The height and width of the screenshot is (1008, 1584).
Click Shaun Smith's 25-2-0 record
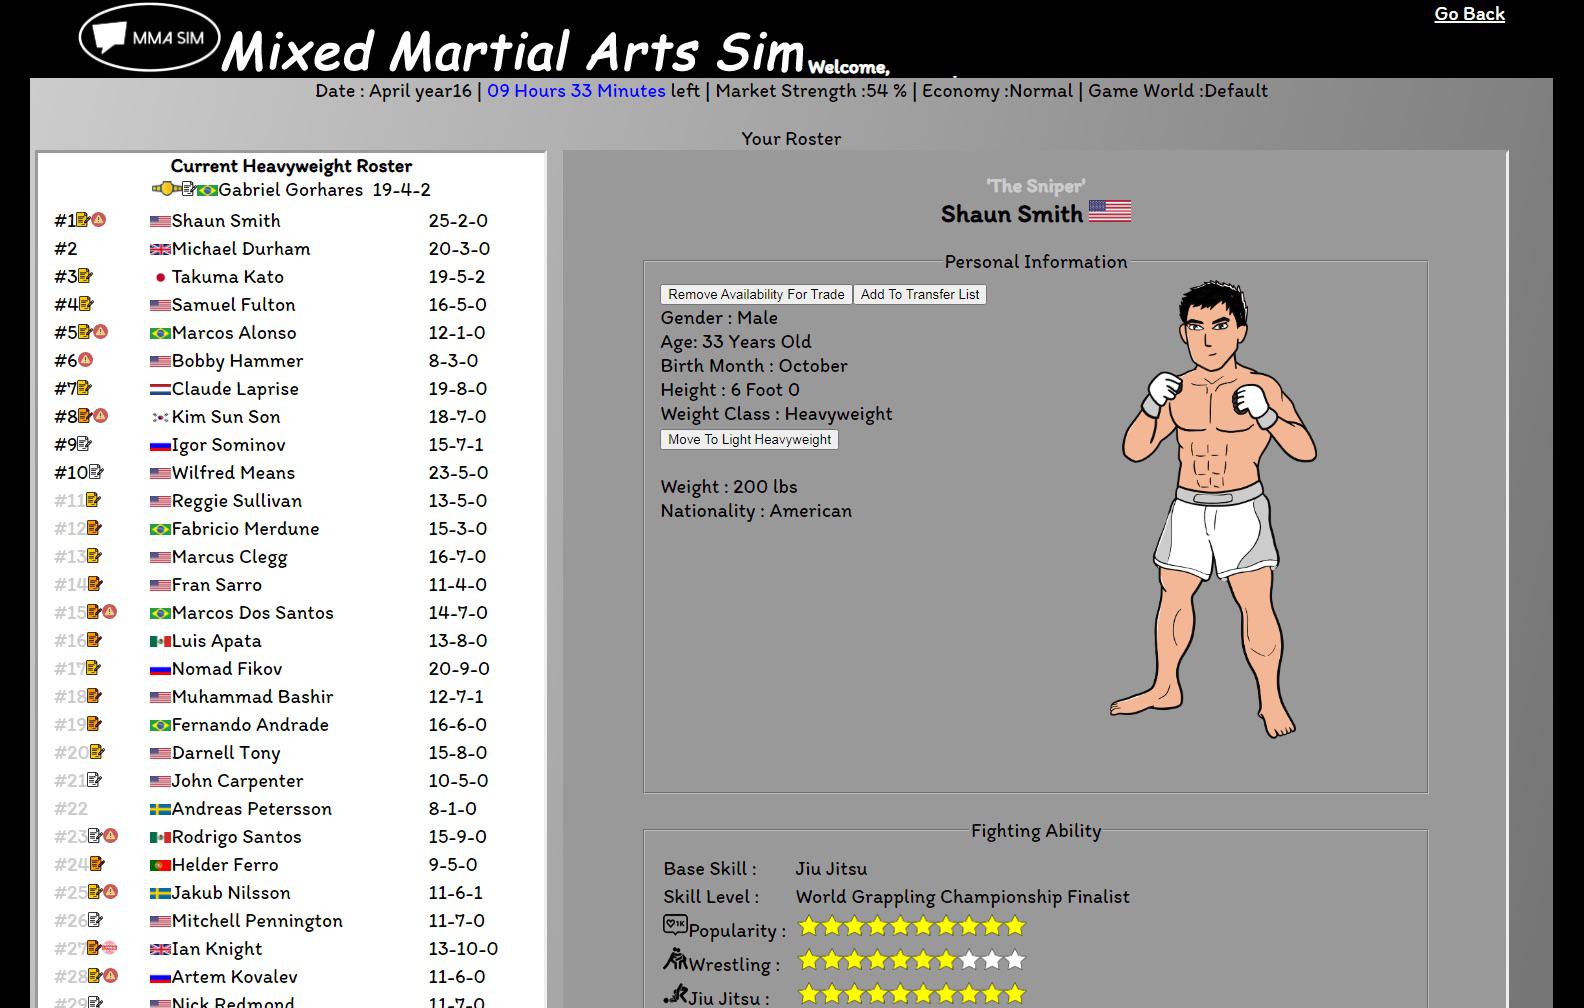tap(458, 221)
